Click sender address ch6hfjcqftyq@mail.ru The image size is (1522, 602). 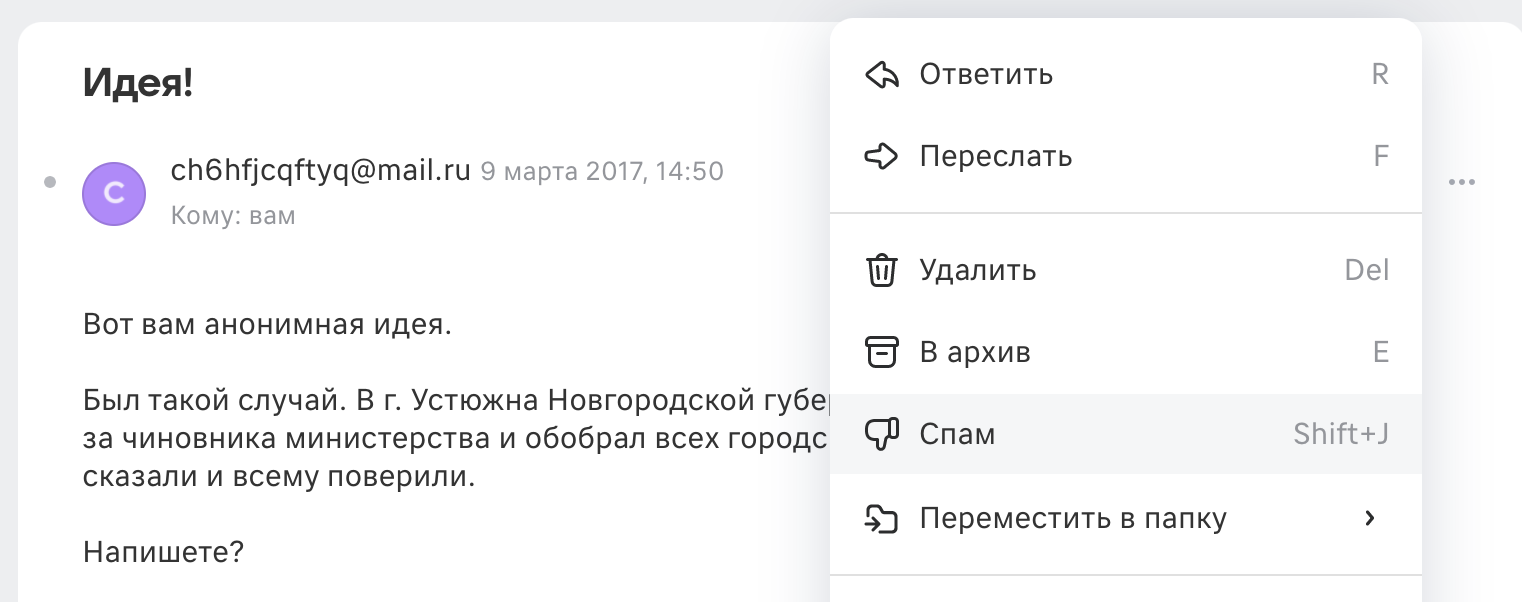click(321, 171)
